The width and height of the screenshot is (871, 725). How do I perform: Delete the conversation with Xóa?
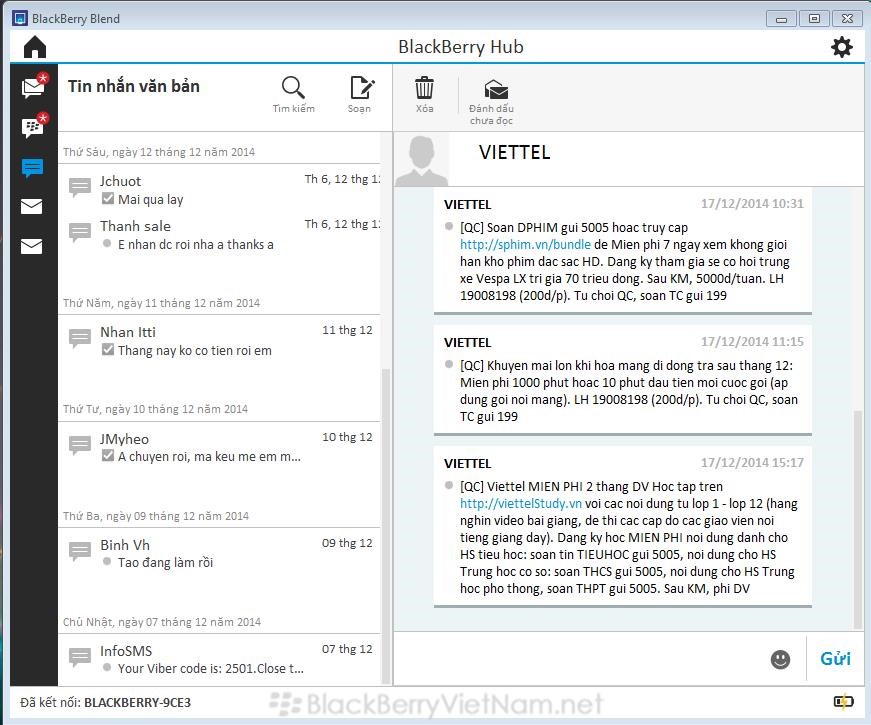coord(425,95)
